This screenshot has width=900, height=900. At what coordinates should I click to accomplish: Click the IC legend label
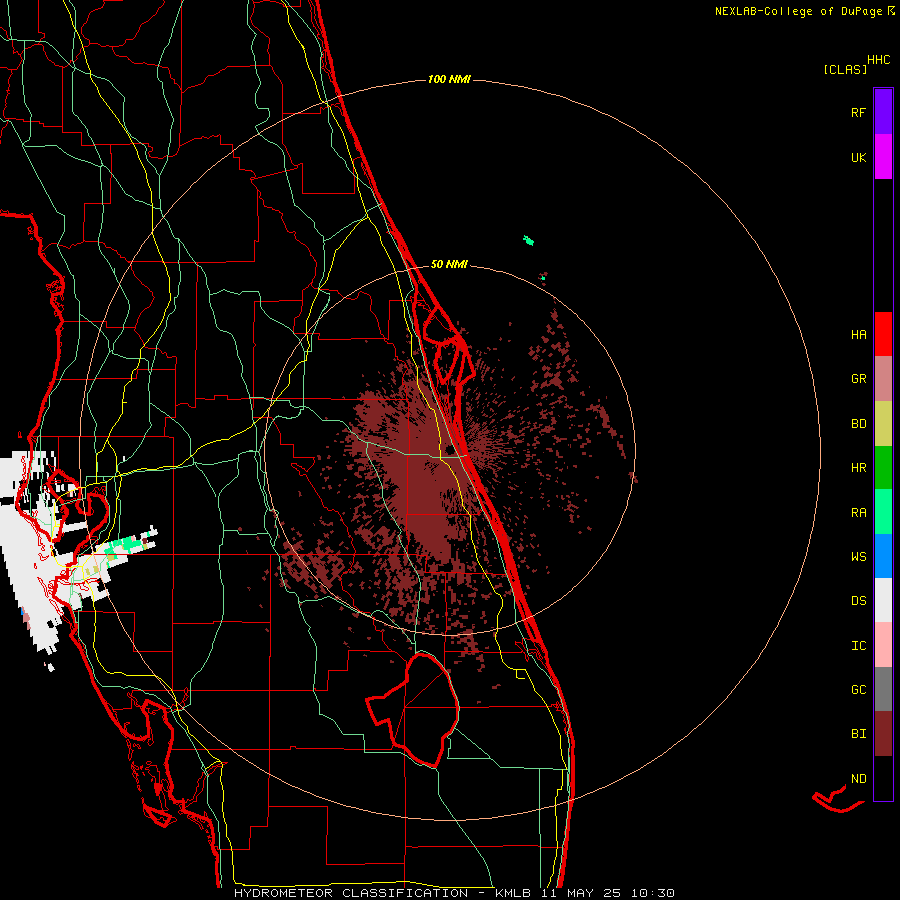tap(858, 646)
